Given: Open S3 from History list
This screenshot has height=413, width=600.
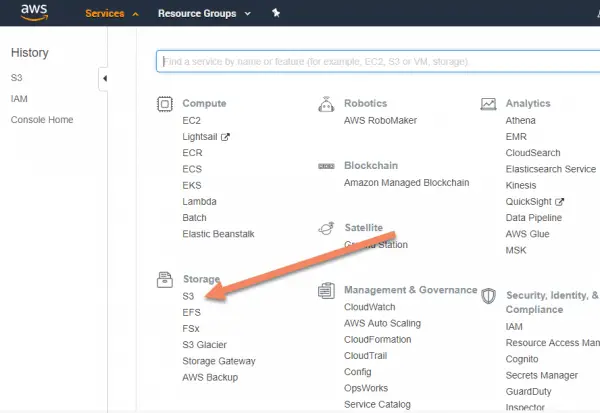Looking at the screenshot, I should click(16, 78).
